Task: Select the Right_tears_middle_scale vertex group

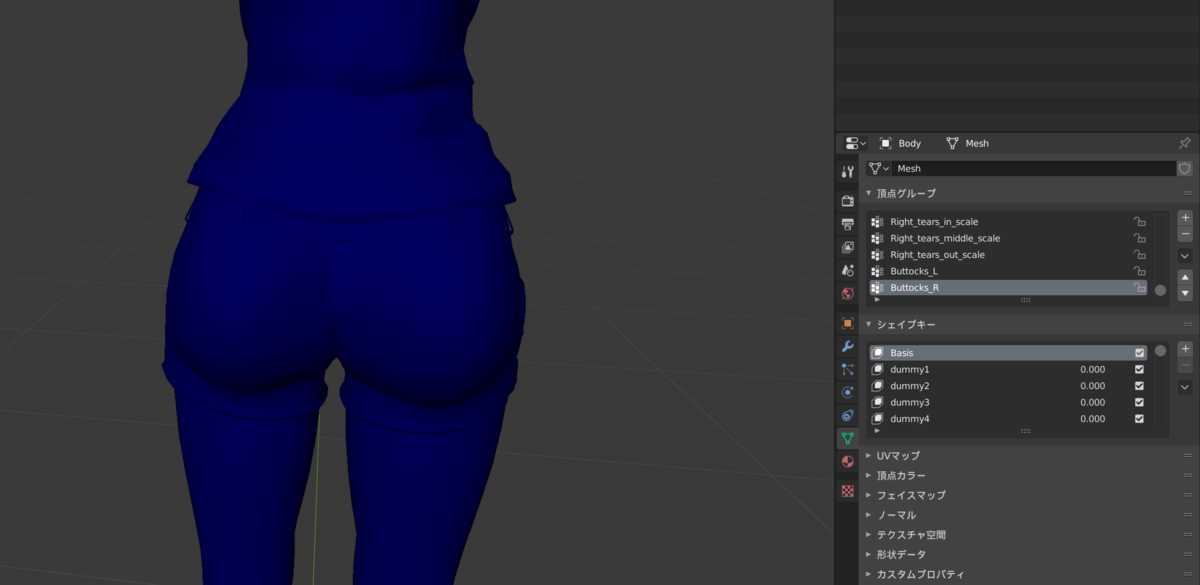Action: tap(1009, 238)
